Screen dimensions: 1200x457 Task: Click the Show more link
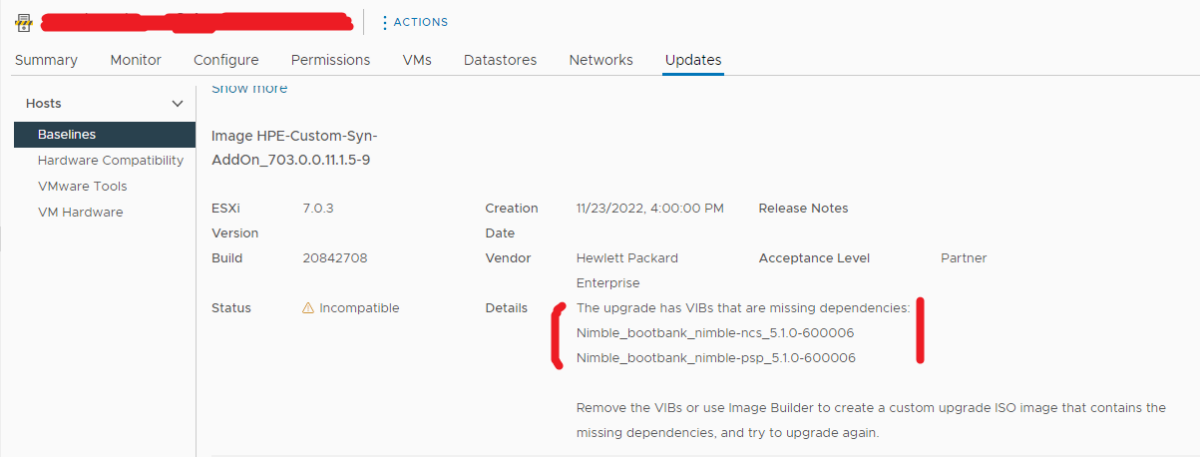[249, 89]
